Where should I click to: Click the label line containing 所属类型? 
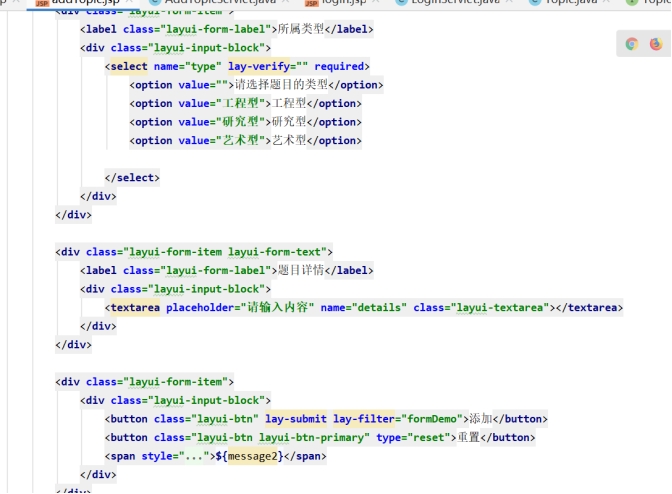227,29
